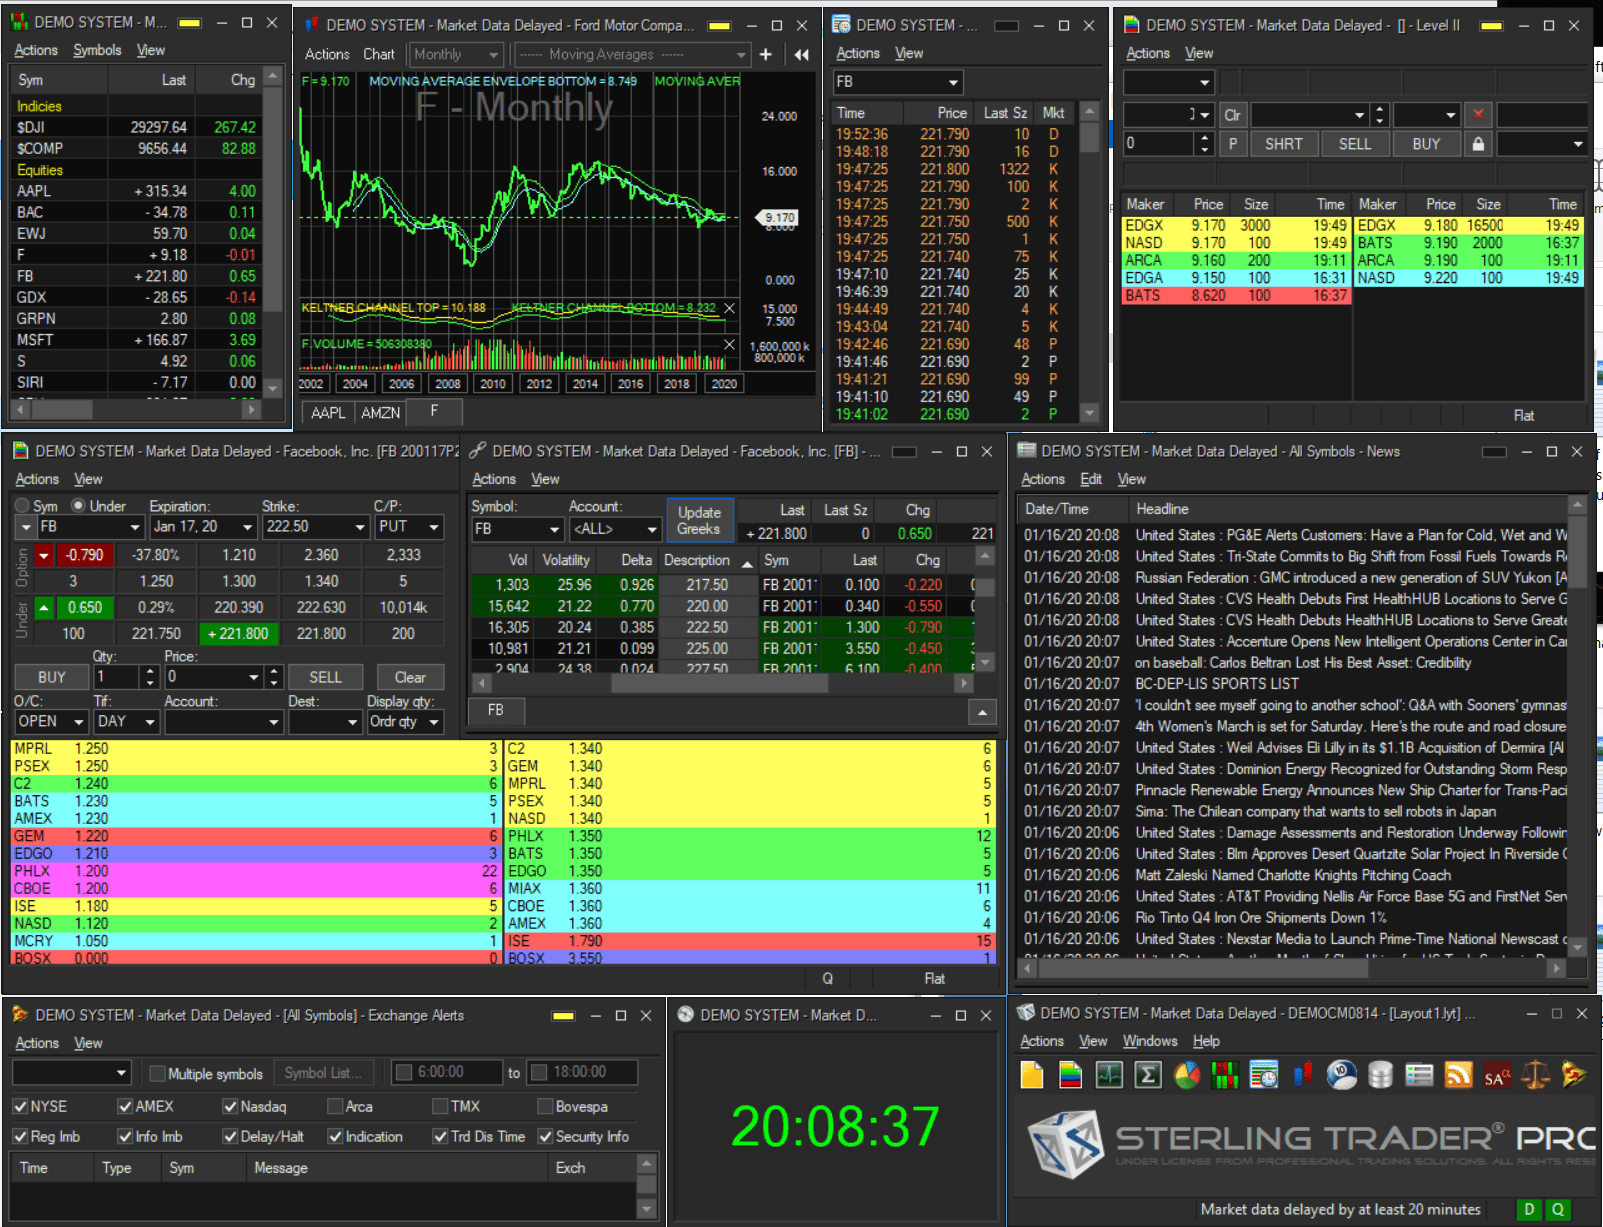The width and height of the screenshot is (1603, 1227).
Task: Click the balance scales toolbar icon
Action: pyautogui.click(x=1535, y=1075)
